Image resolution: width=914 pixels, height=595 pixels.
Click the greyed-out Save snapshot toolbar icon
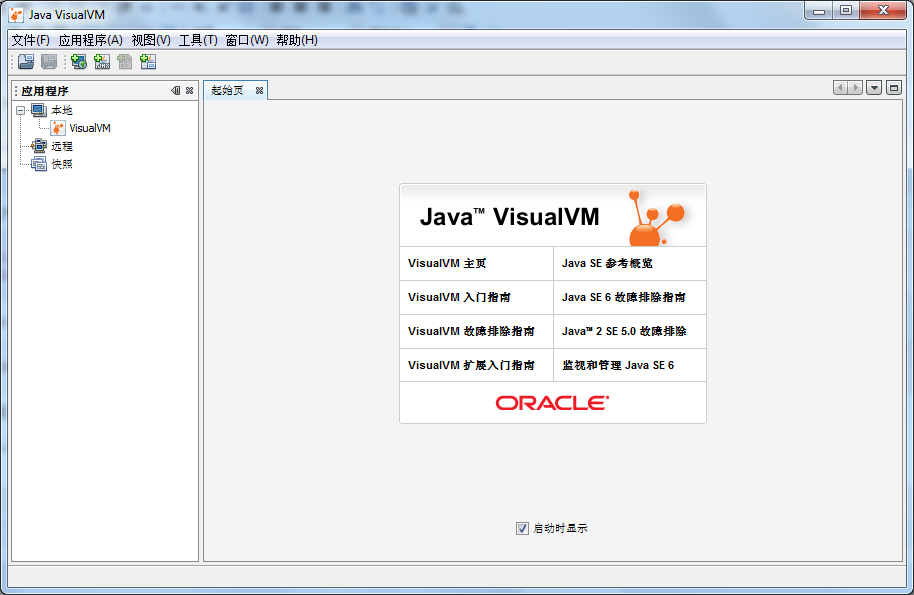pyautogui.click(x=49, y=62)
